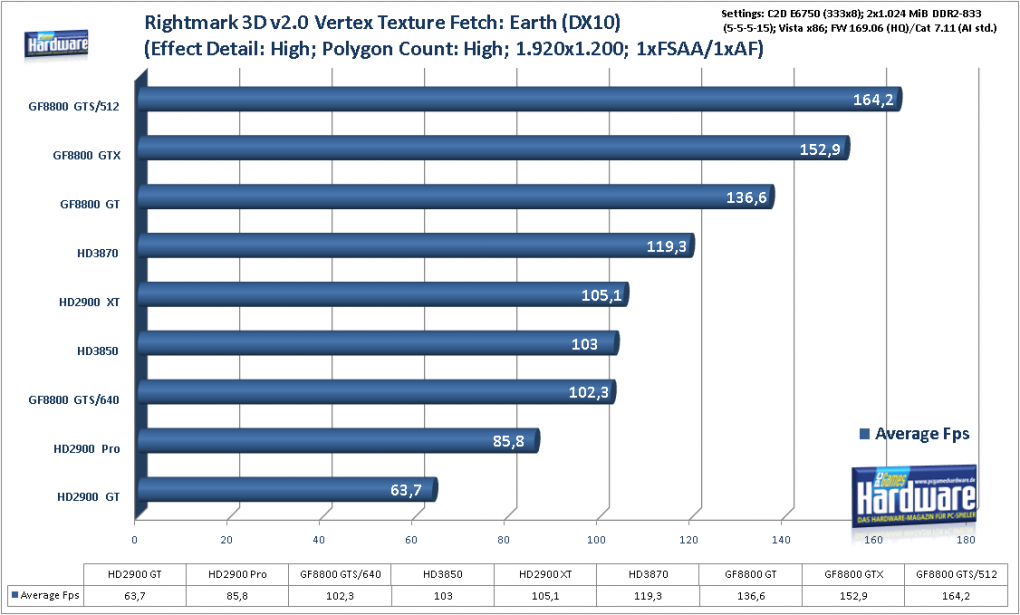Image resolution: width=1020 pixels, height=615 pixels.
Task: Click the x-axis value 120
Action: point(689,540)
